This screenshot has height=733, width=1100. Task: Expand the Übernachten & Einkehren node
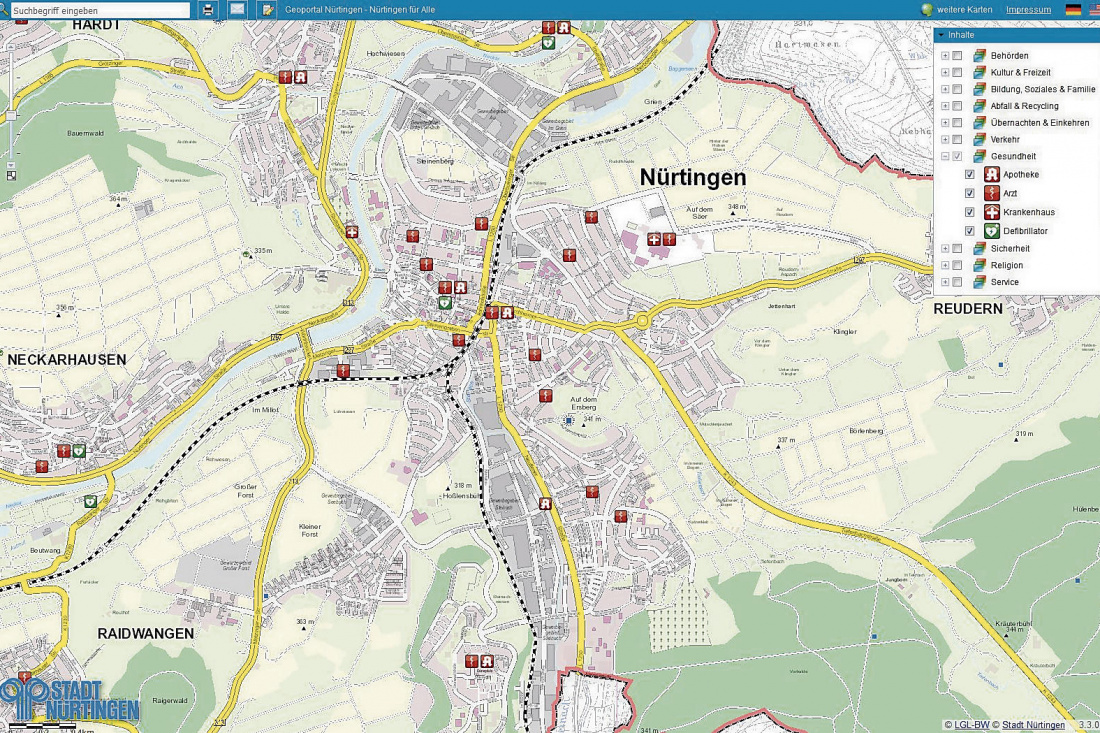click(x=945, y=123)
